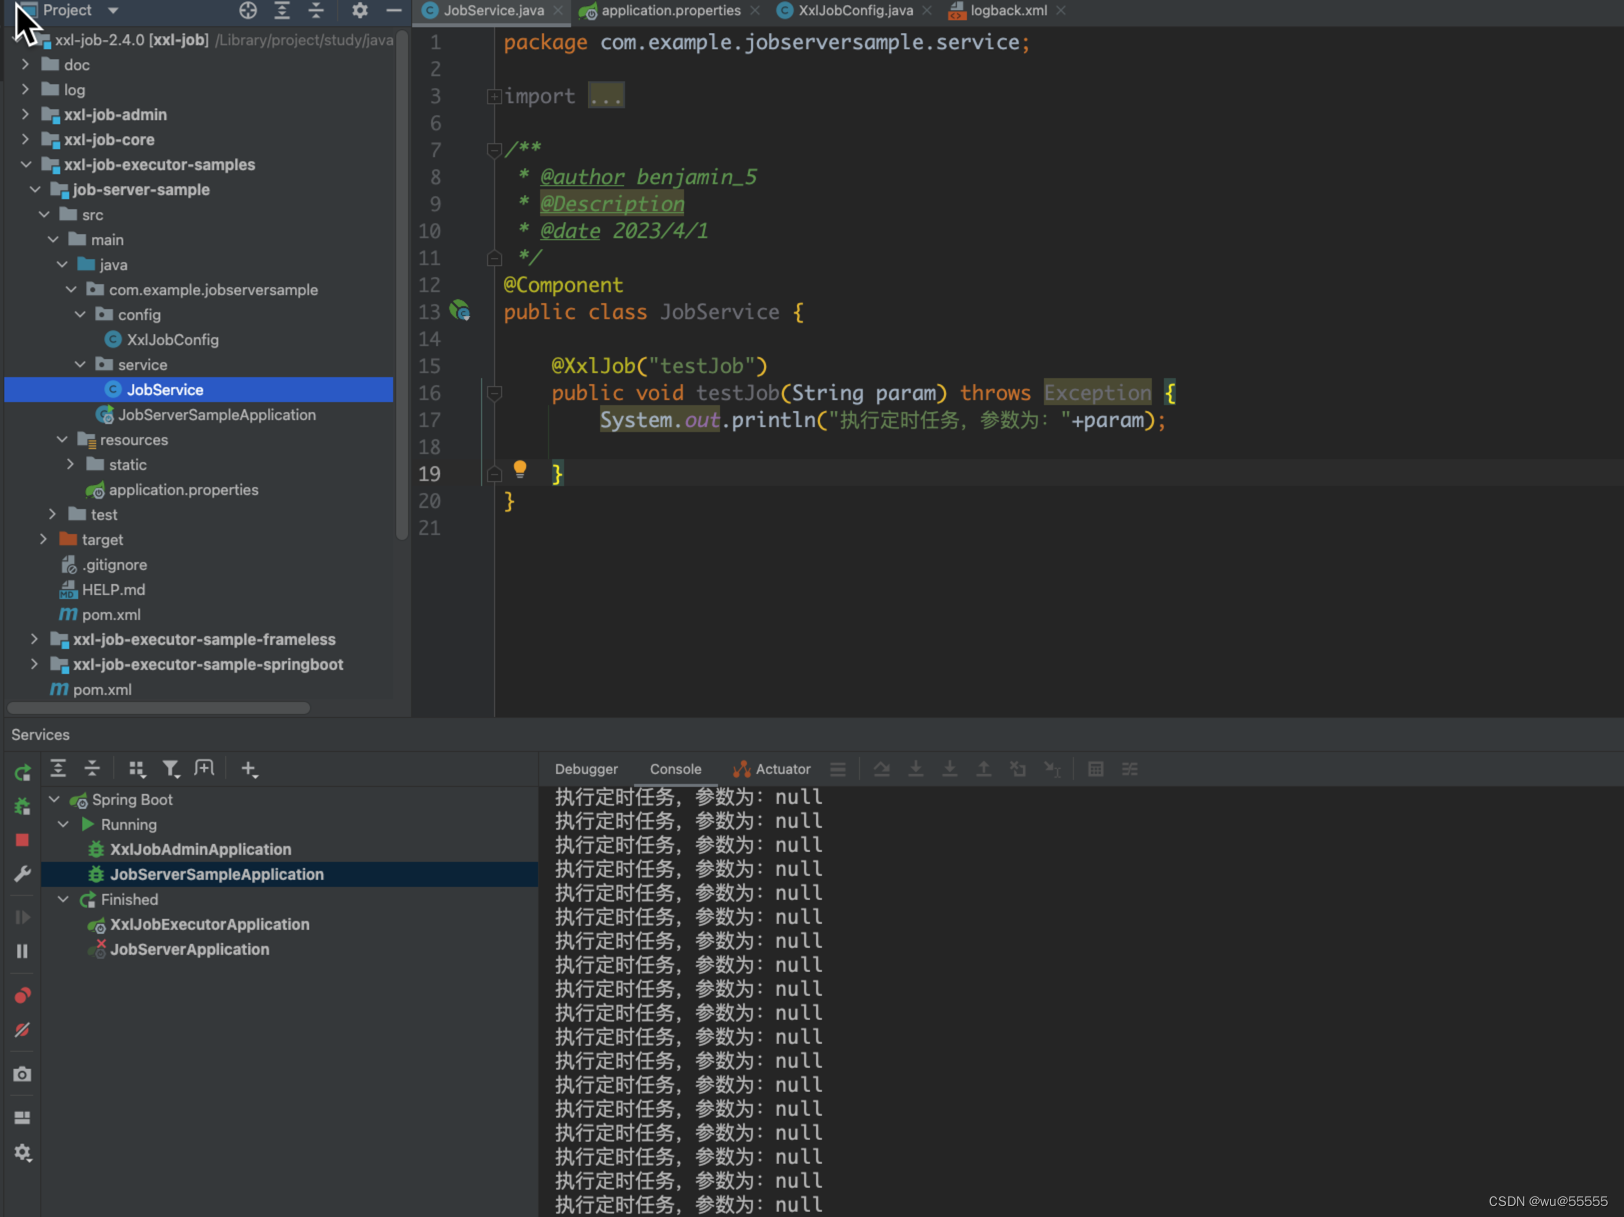Expand the target folder
Viewport: 1624px width, 1217px height.
tap(43, 539)
